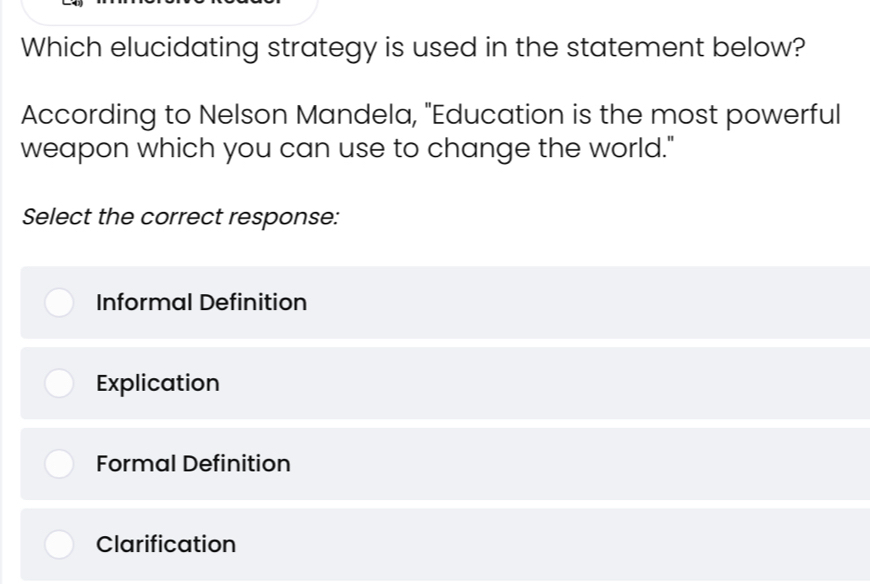Click the Informal Definition answer row
870x584 pixels.
pyautogui.click(x=435, y=302)
